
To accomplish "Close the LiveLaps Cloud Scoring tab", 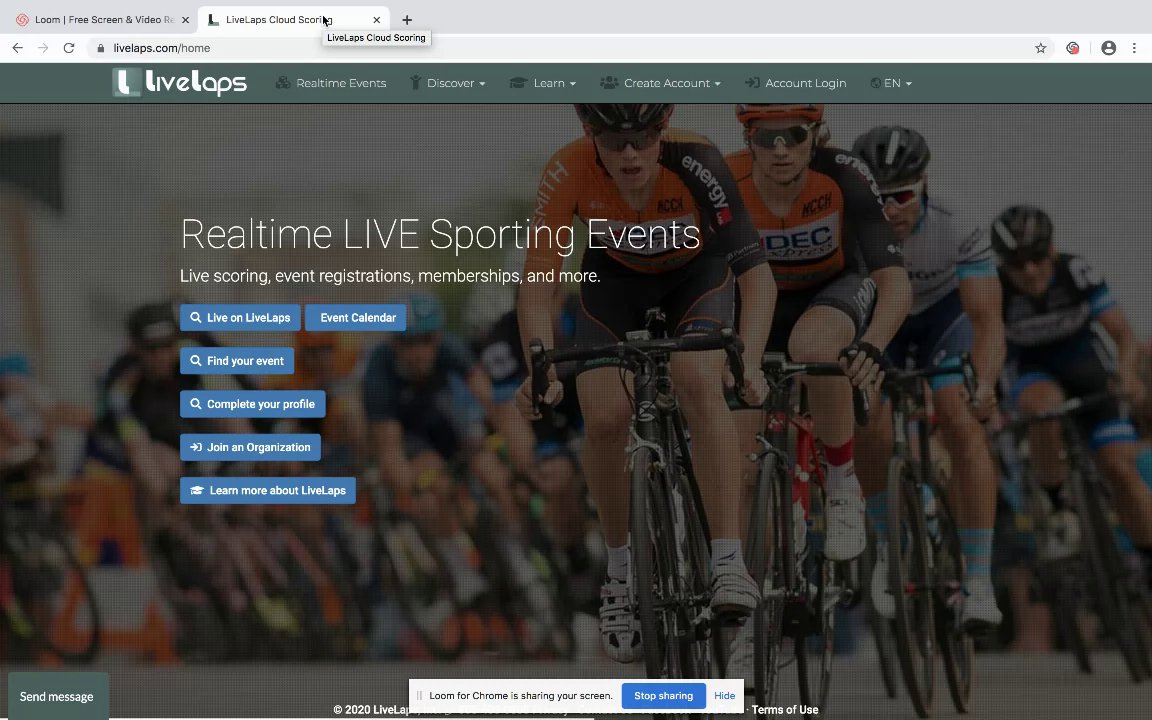I will 376,20.
